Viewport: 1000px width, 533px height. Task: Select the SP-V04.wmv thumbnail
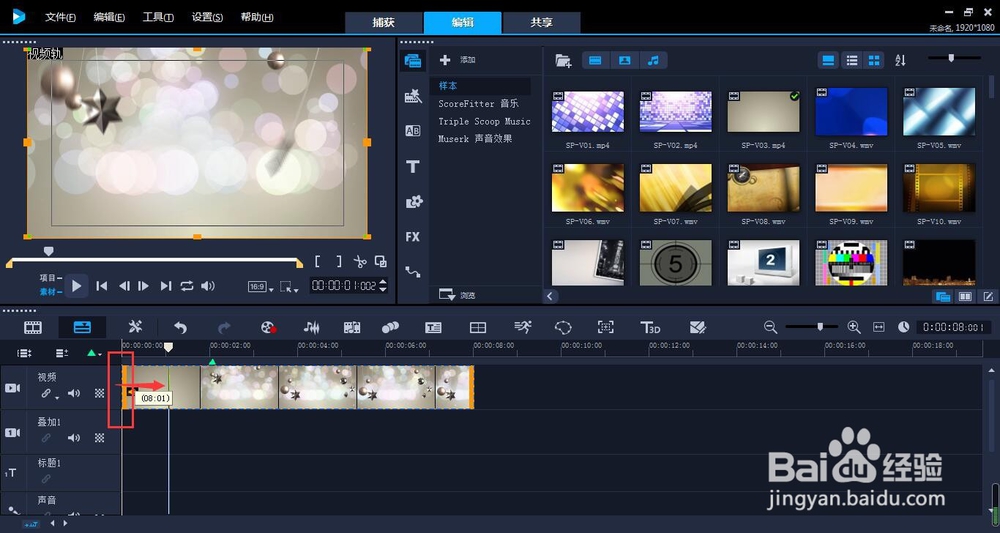coord(851,112)
